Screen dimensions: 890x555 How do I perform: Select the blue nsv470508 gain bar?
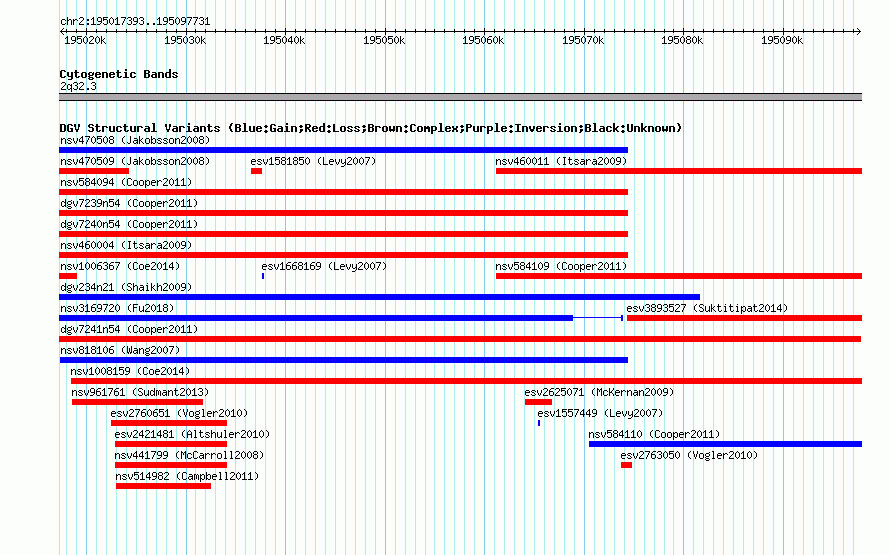pyautogui.click(x=343, y=150)
